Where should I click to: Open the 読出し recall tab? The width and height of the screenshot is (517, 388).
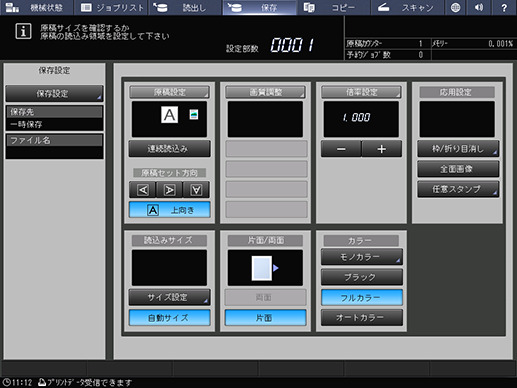tap(185, 7)
